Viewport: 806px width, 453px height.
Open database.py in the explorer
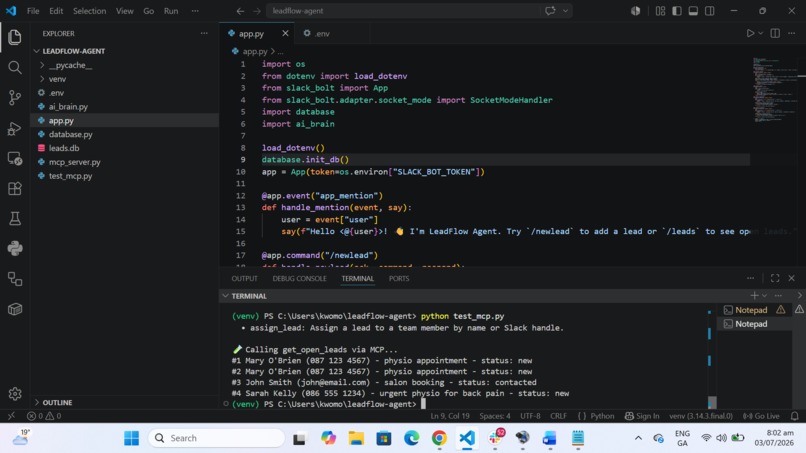tap(70, 134)
